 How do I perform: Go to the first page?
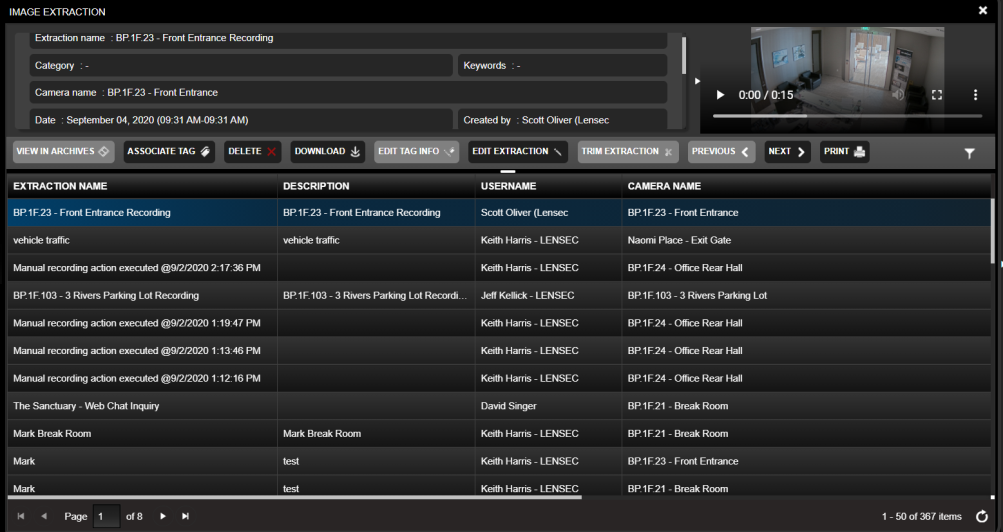click(20, 516)
